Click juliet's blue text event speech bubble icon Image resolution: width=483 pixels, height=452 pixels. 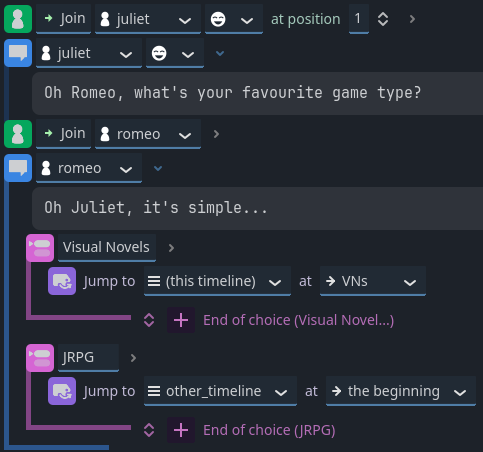[x=18, y=53]
